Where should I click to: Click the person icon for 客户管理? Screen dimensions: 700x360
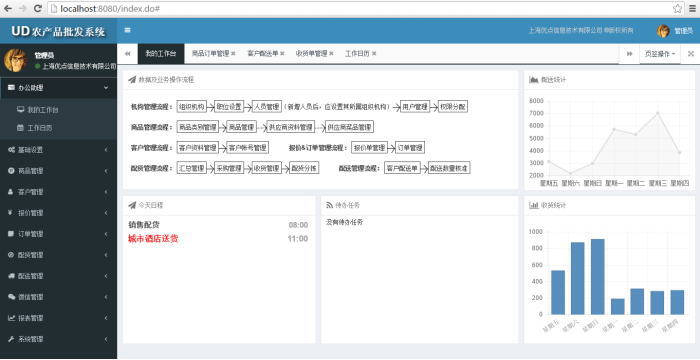(x=11, y=192)
